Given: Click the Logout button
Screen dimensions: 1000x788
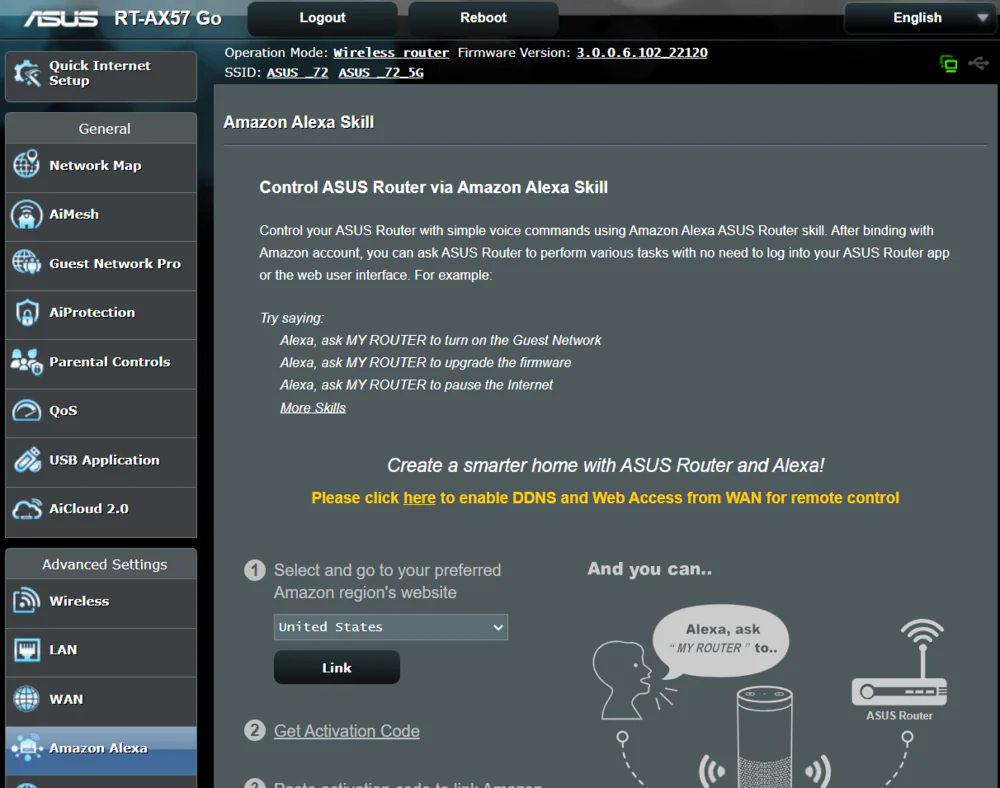Looking at the screenshot, I should [323, 18].
